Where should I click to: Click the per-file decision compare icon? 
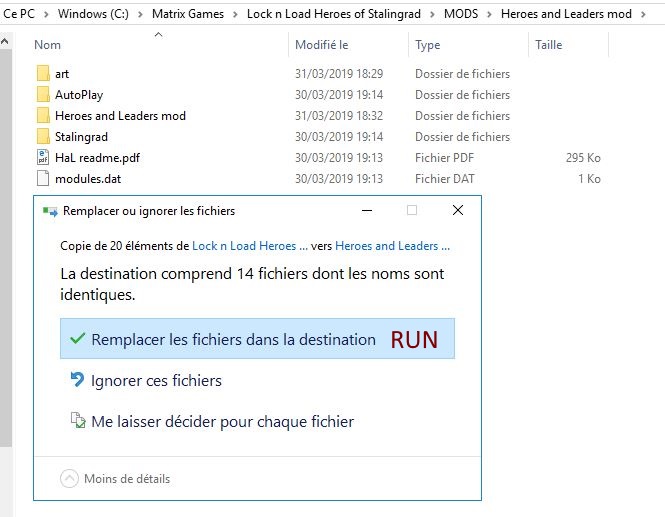click(x=78, y=420)
